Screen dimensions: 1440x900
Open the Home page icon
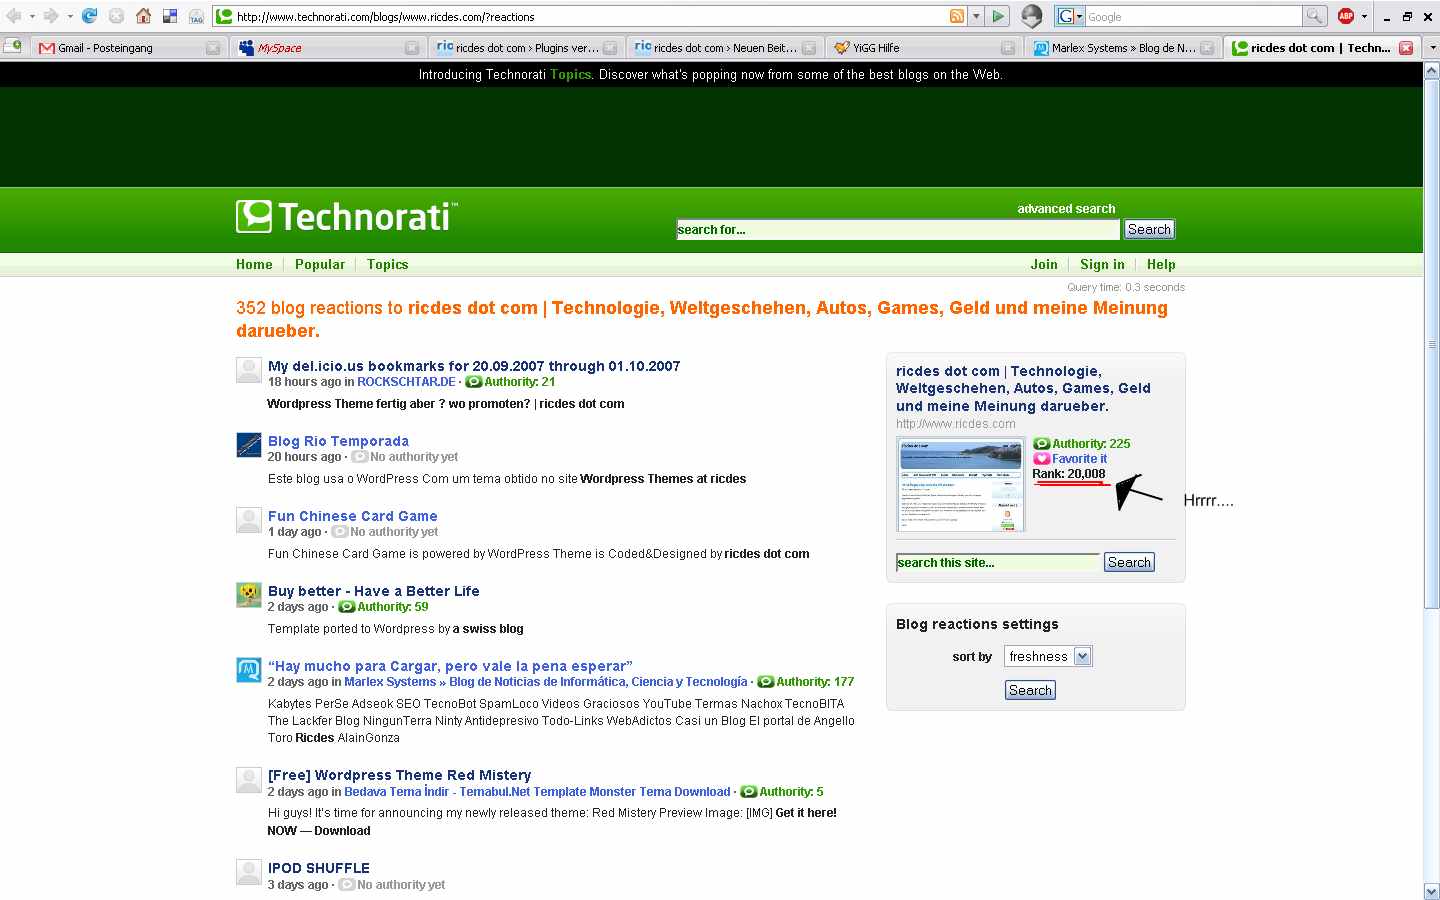pyautogui.click(x=143, y=16)
